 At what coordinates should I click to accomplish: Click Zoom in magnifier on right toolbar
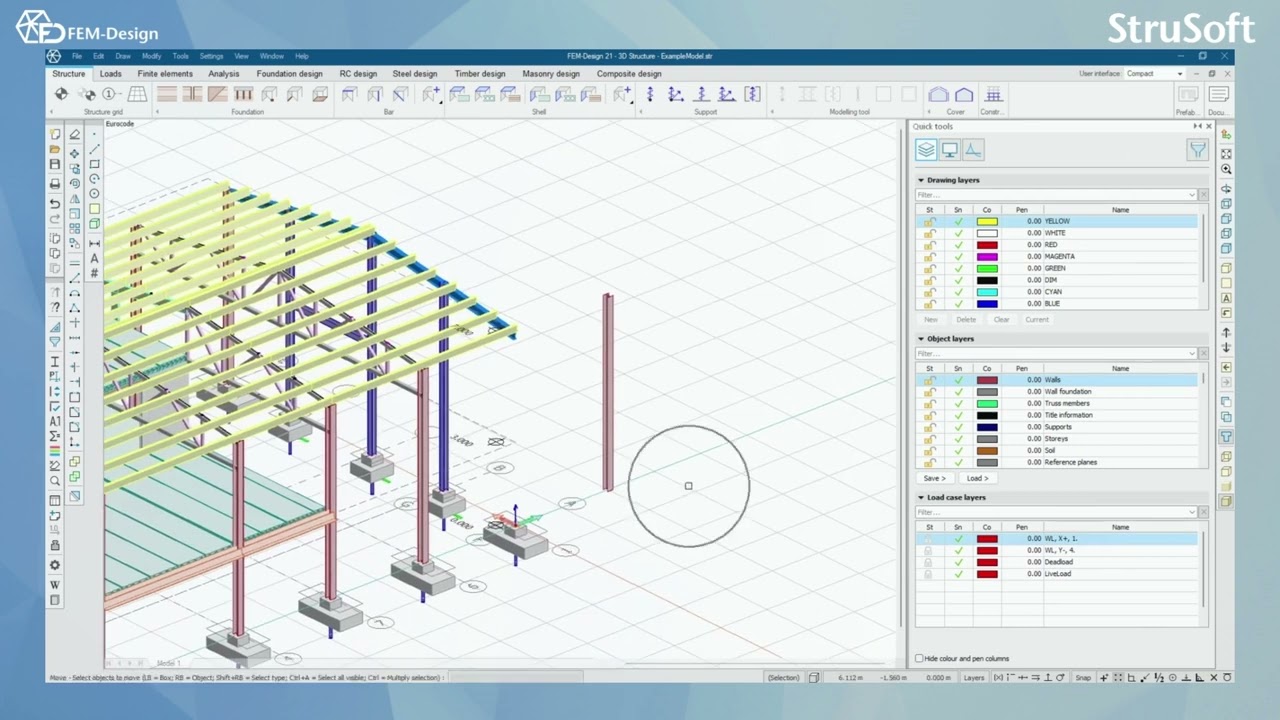(1226, 169)
